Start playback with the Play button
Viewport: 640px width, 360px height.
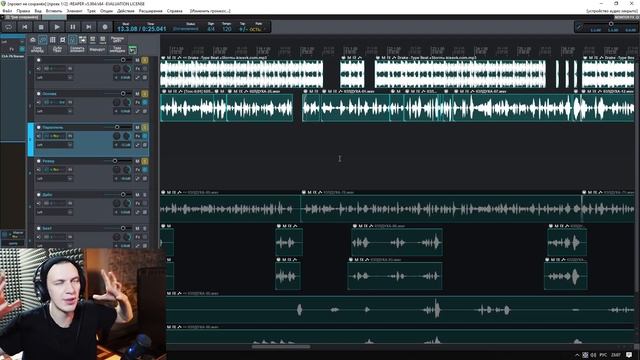[57, 27]
